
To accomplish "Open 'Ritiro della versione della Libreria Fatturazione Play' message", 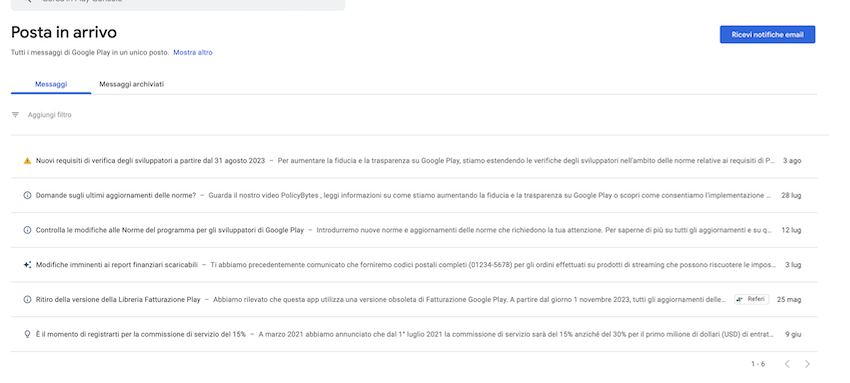I will coord(414,300).
